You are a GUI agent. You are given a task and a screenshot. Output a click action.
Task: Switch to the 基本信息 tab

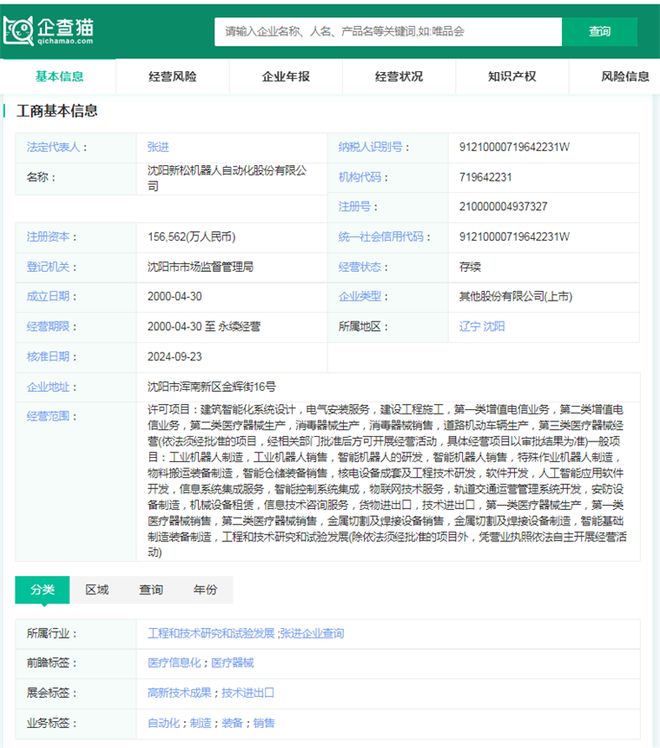(x=59, y=76)
